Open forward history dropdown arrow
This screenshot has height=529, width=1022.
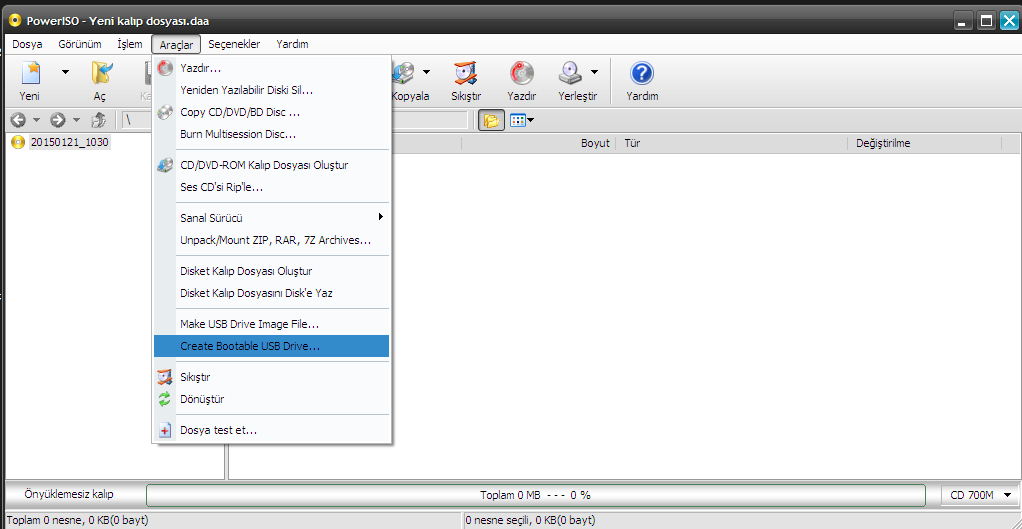click(x=76, y=120)
